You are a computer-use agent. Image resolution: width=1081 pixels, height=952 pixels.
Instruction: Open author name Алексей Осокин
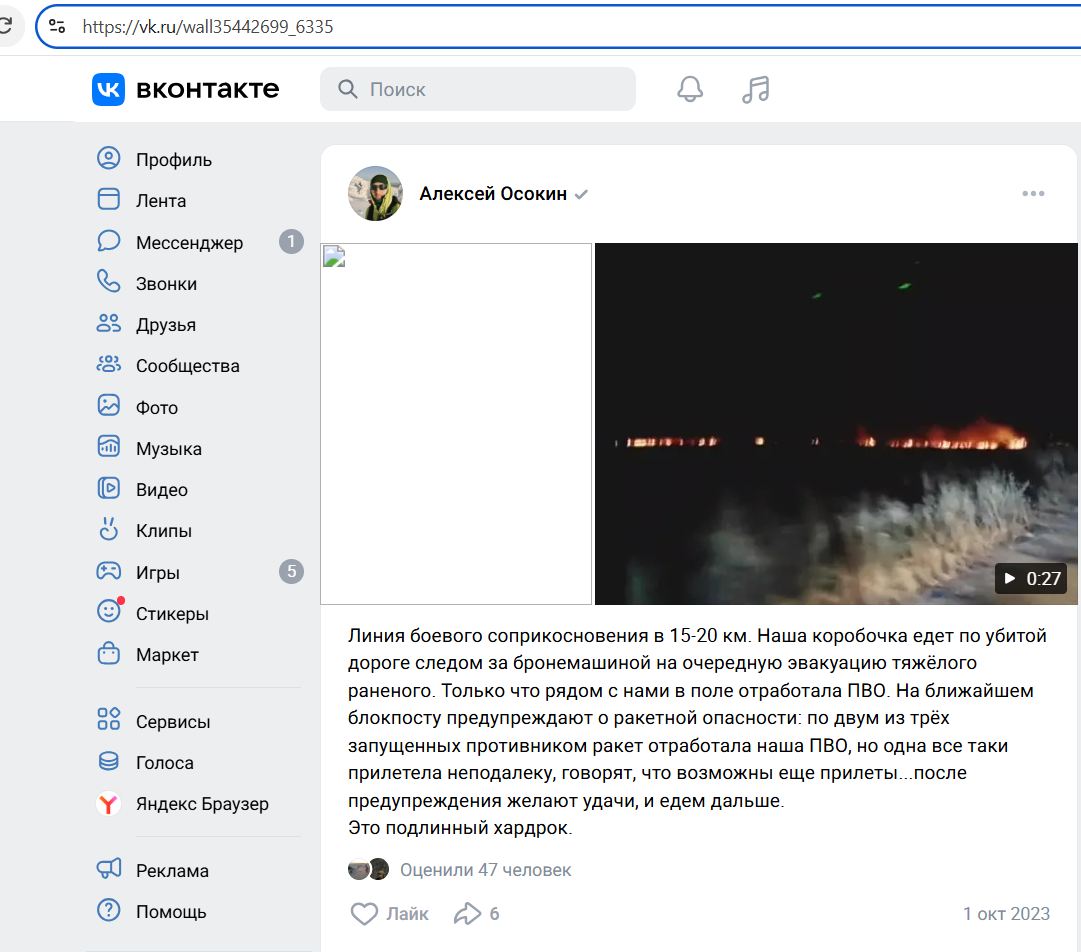click(493, 194)
